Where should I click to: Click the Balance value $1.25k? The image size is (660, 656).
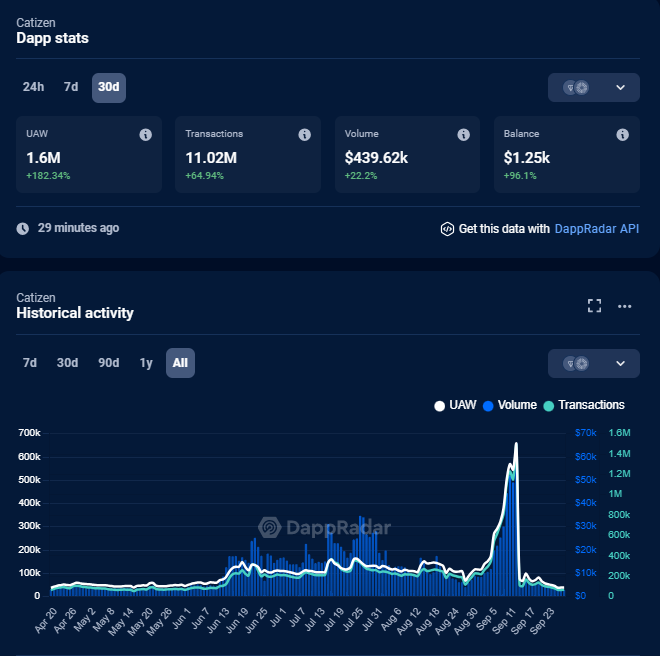[527, 158]
